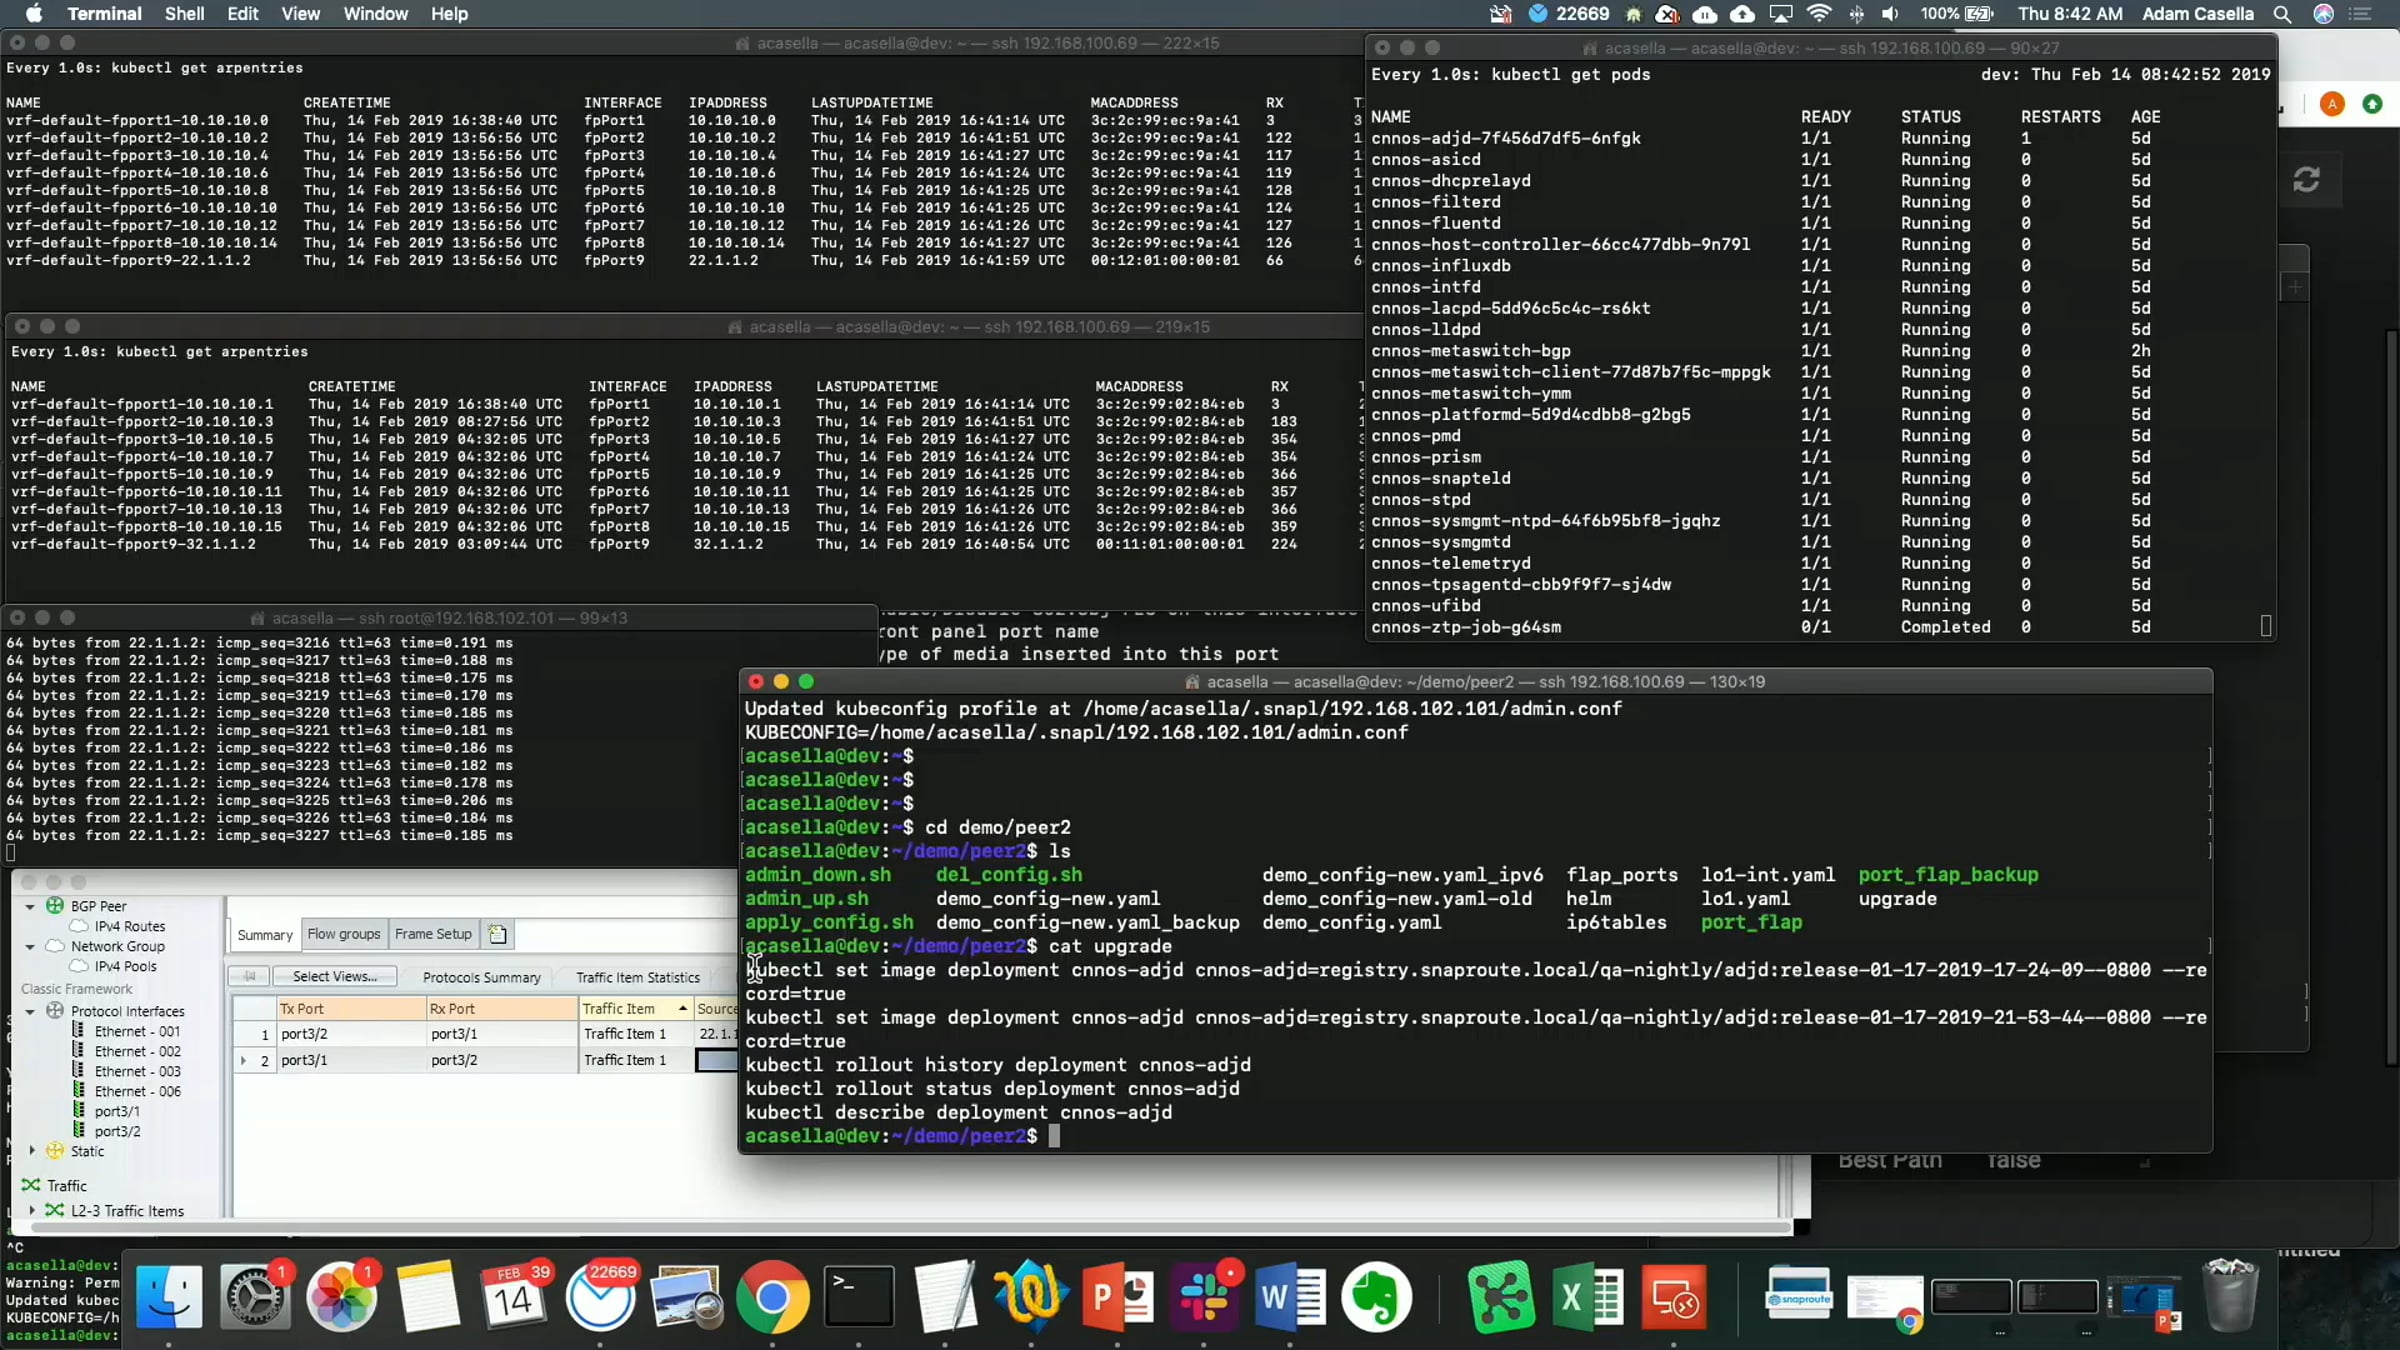Image resolution: width=2400 pixels, height=1350 pixels.
Task: Click the refresh icon in browser window
Action: pyautogui.click(x=2306, y=180)
